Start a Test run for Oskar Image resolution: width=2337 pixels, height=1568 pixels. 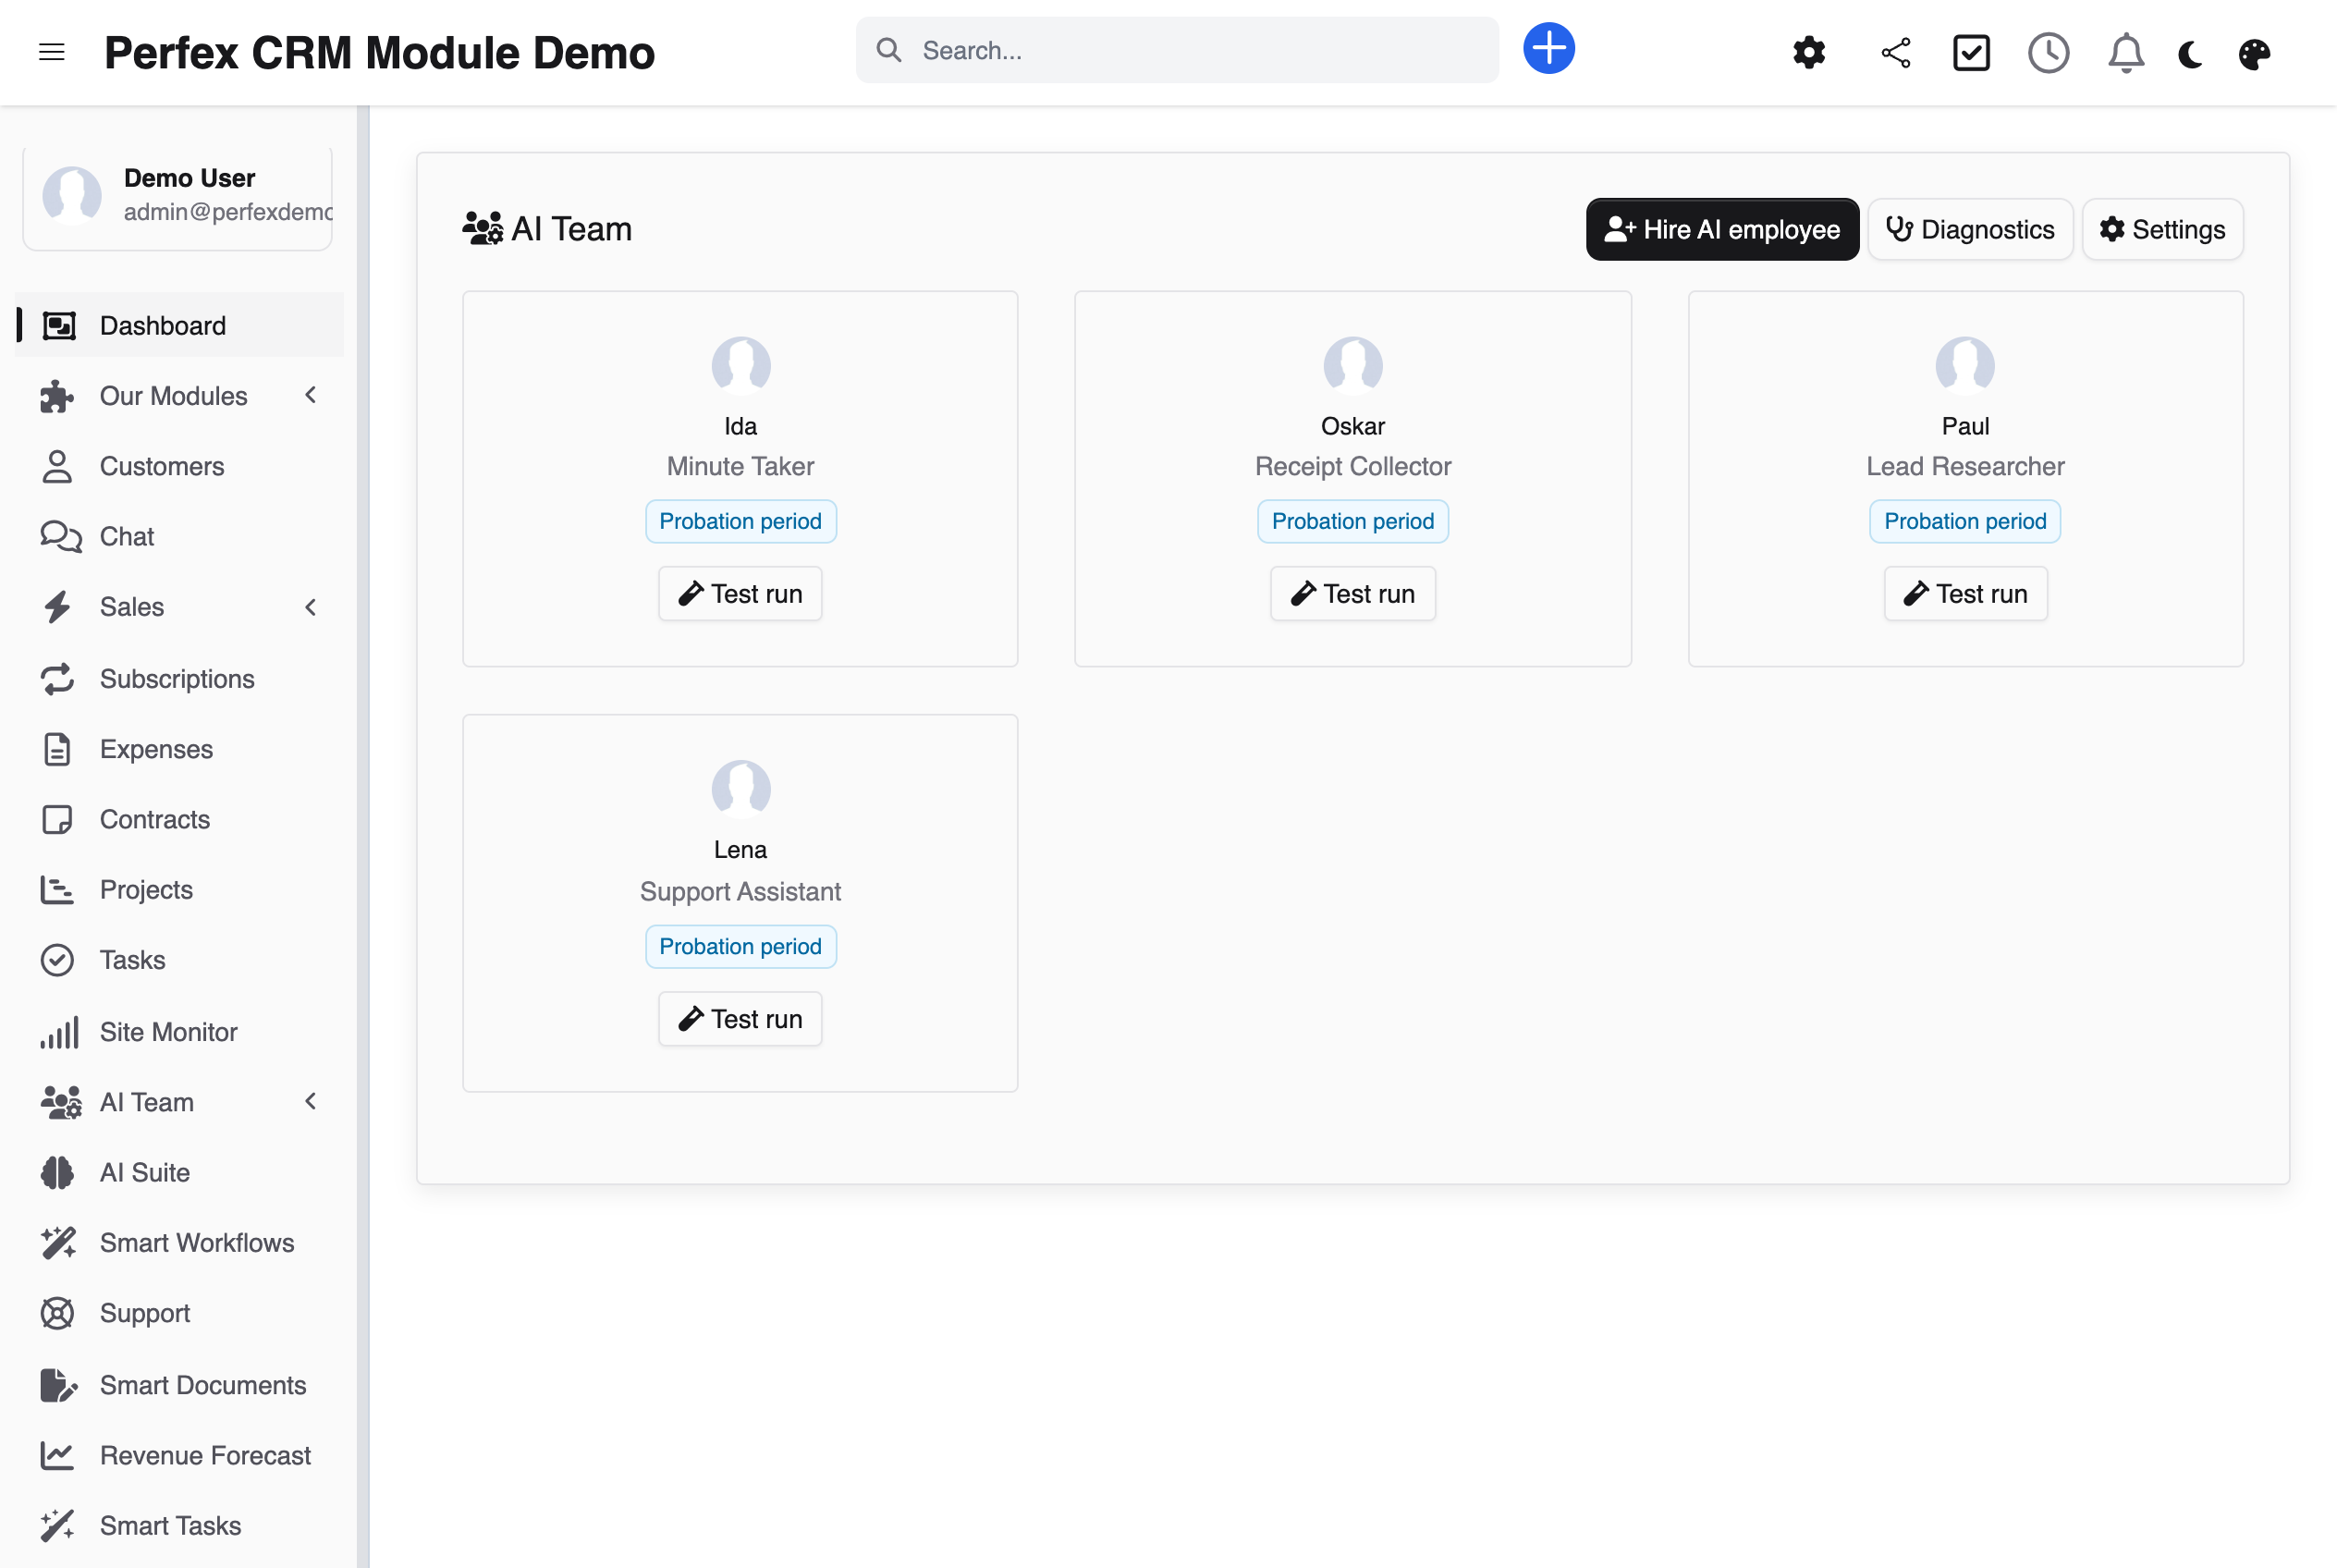(1352, 594)
